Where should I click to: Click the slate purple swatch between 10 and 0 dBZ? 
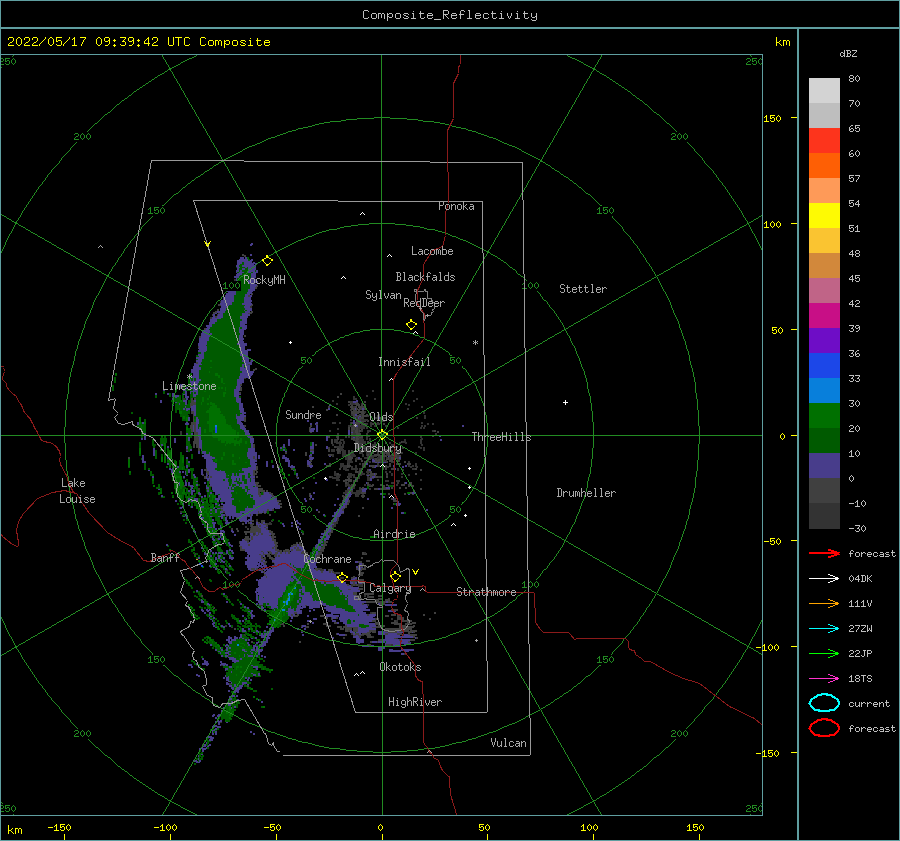(x=824, y=466)
